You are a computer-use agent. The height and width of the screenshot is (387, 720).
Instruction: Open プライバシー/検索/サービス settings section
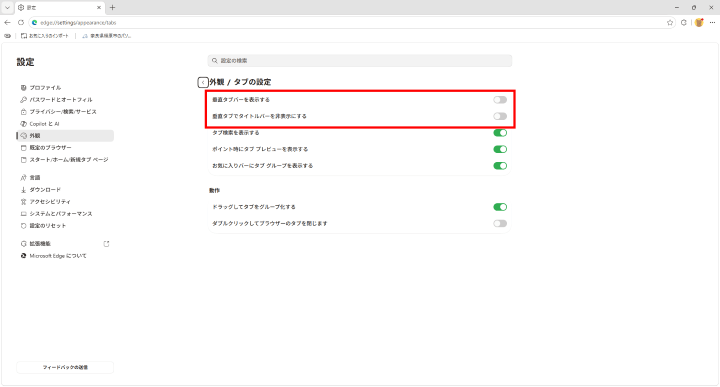(65, 112)
